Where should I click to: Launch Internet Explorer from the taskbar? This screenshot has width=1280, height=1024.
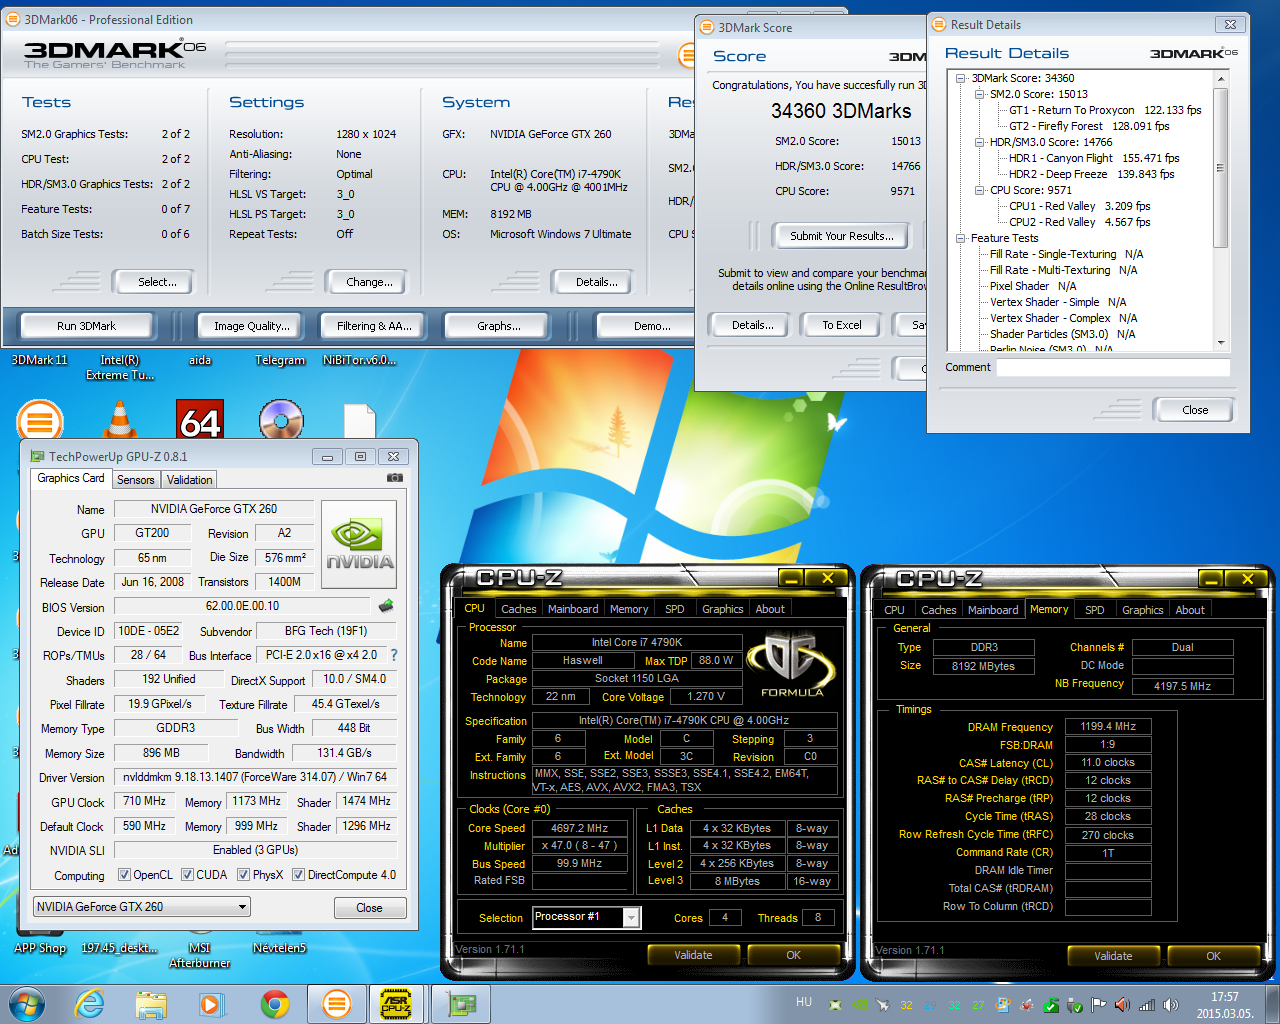(x=90, y=1004)
